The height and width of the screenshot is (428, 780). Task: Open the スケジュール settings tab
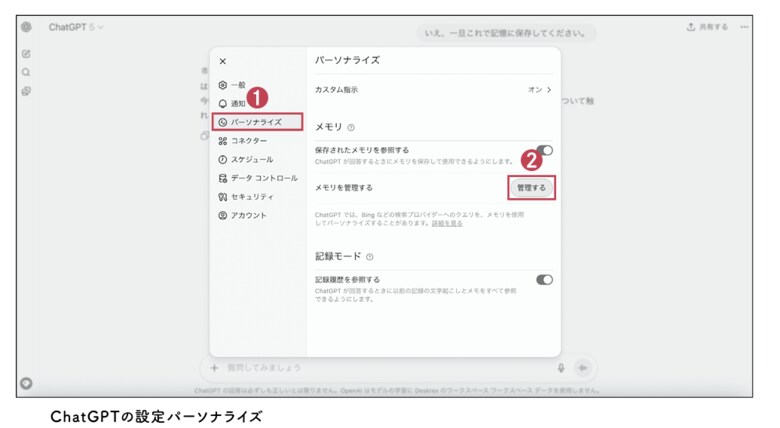pyautogui.click(x=246, y=159)
